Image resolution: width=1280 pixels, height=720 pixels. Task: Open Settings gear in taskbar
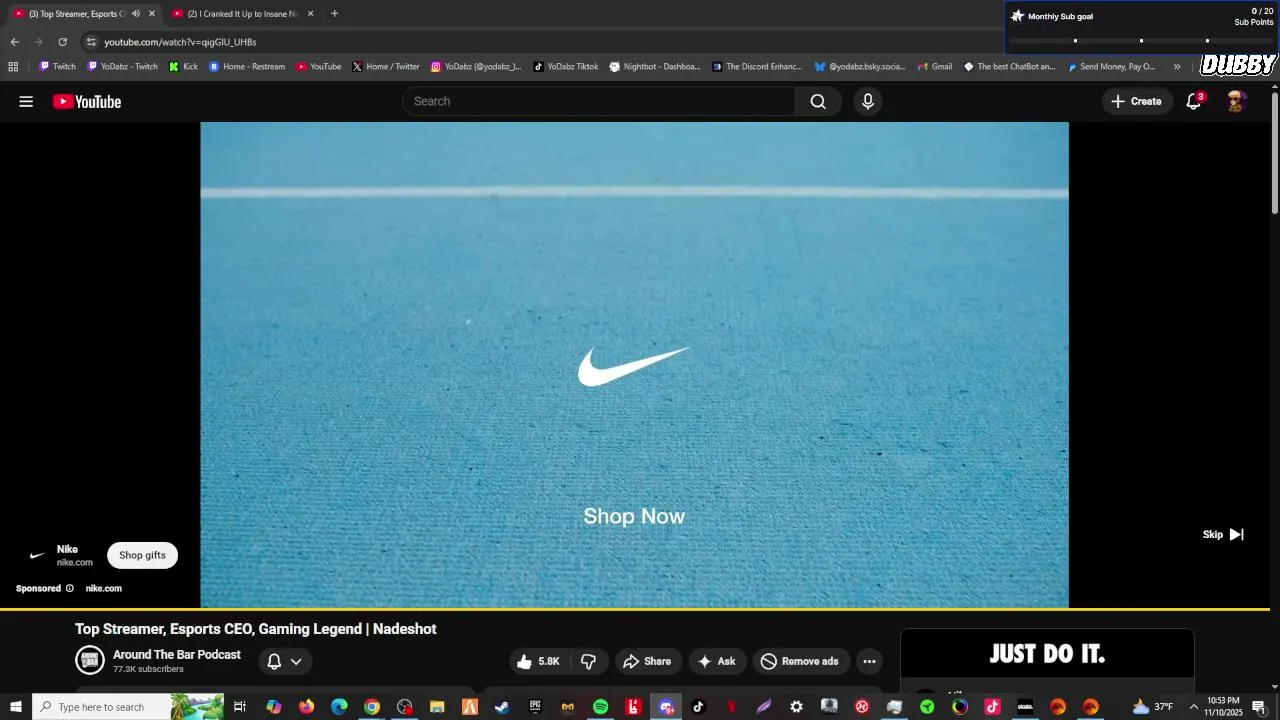click(796, 707)
